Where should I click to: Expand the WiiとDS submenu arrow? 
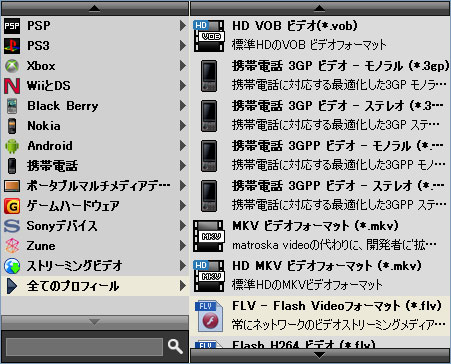pyautogui.click(x=182, y=86)
